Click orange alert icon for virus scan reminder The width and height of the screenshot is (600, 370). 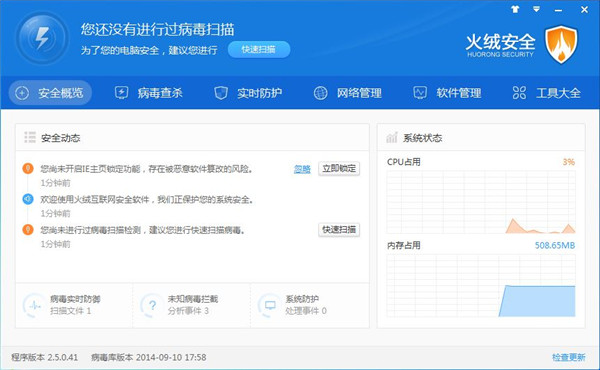click(x=28, y=230)
